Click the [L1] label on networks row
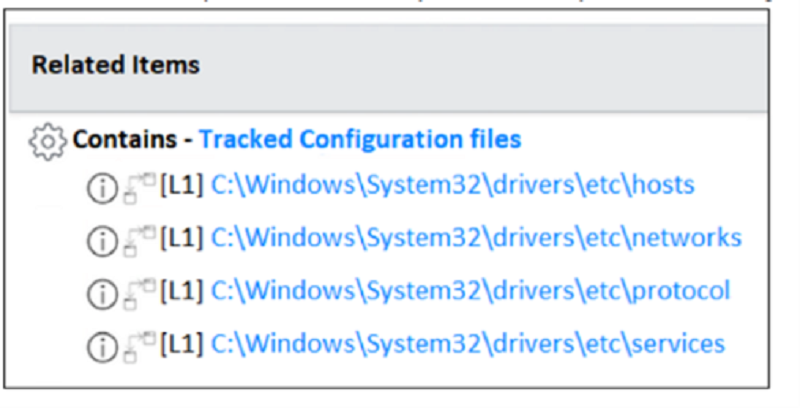800x408 pixels. pyautogui.click(x=181, y=239)
